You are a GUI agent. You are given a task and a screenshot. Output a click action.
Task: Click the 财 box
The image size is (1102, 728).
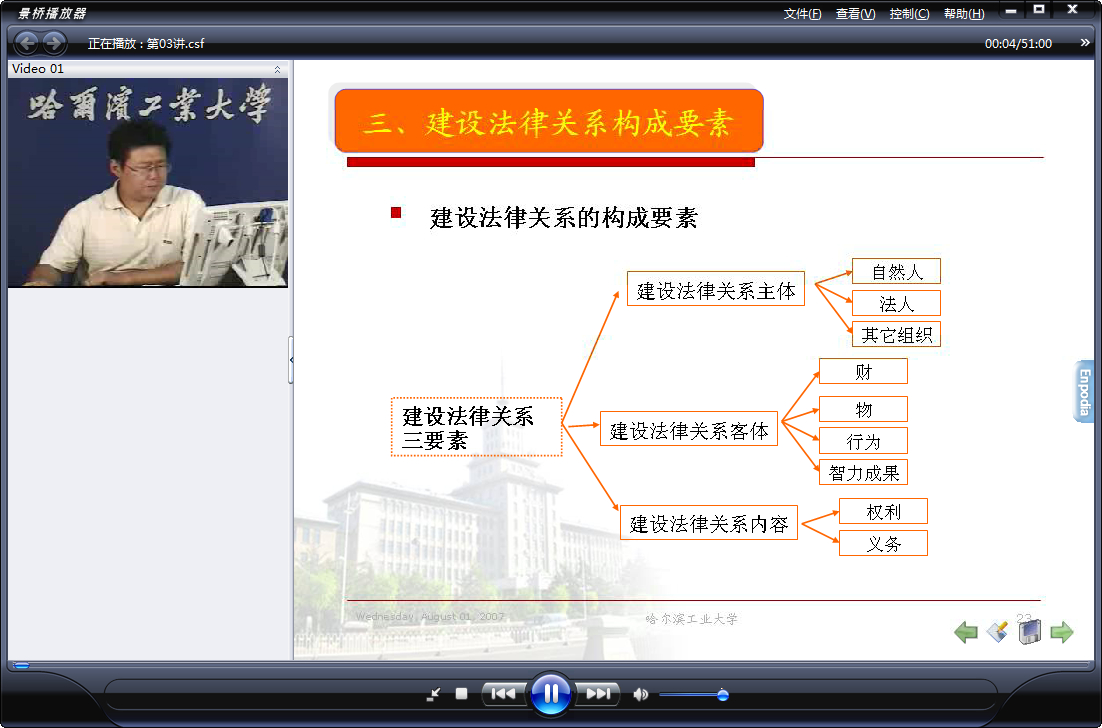[863, 371]
